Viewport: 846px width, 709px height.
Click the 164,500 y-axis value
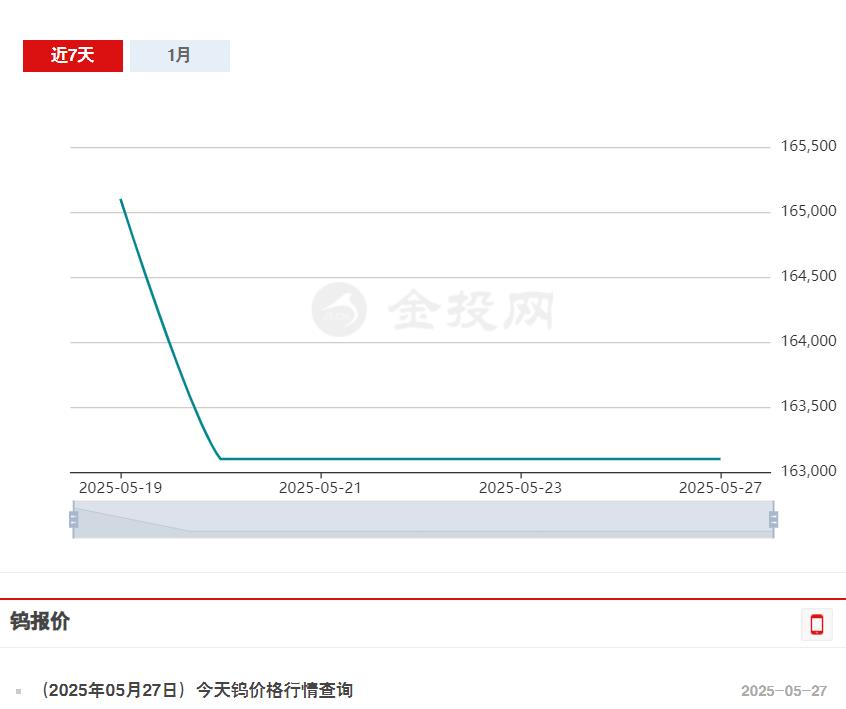click(x=809, y=276)
